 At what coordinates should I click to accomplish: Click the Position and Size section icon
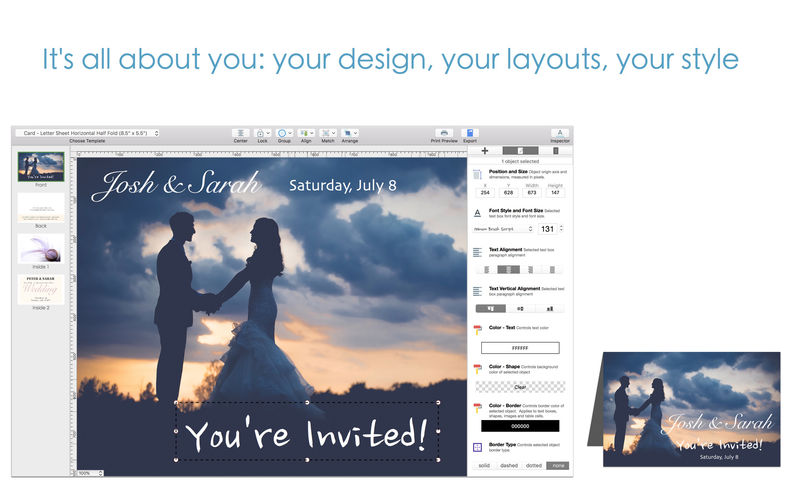coord(477,175)
